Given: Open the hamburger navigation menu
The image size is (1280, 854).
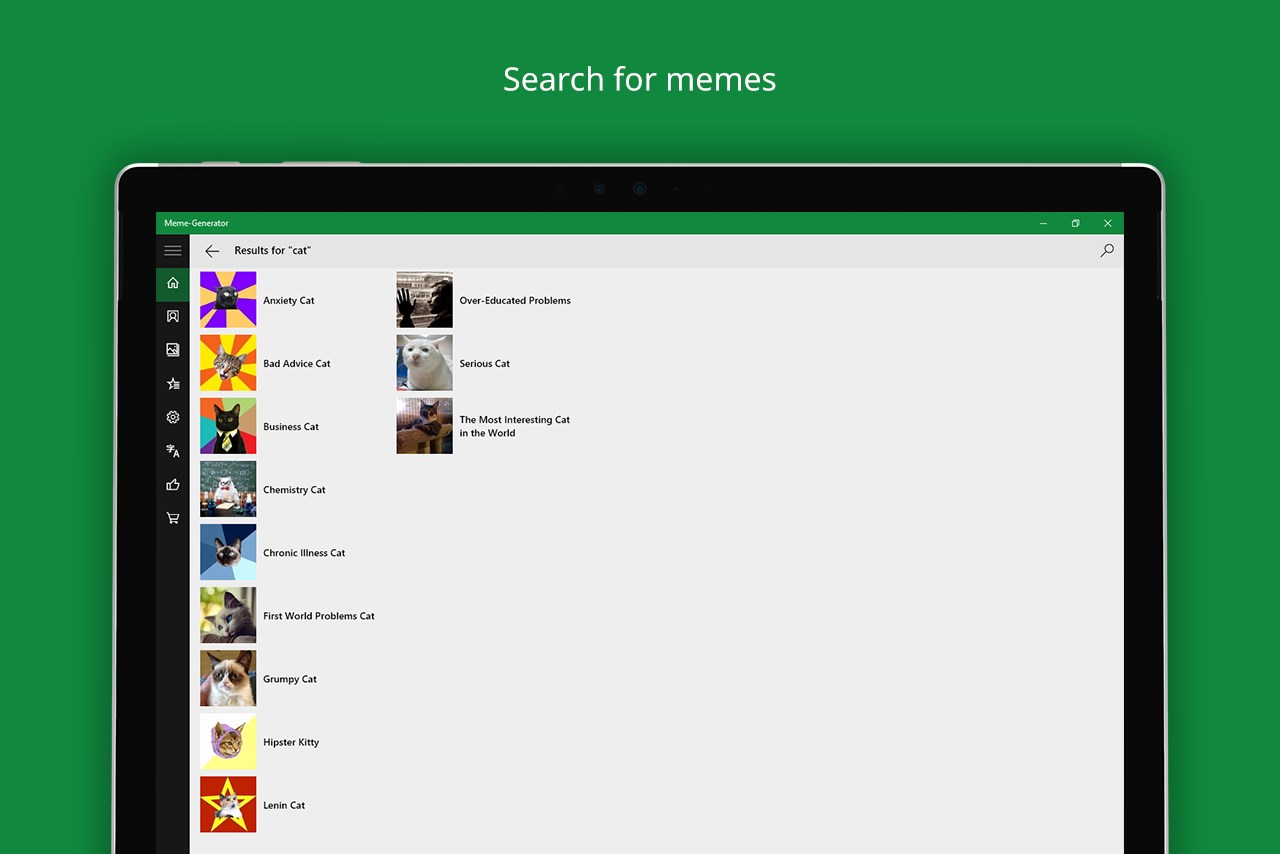Looking at the screenshot, I should (172, 250).
